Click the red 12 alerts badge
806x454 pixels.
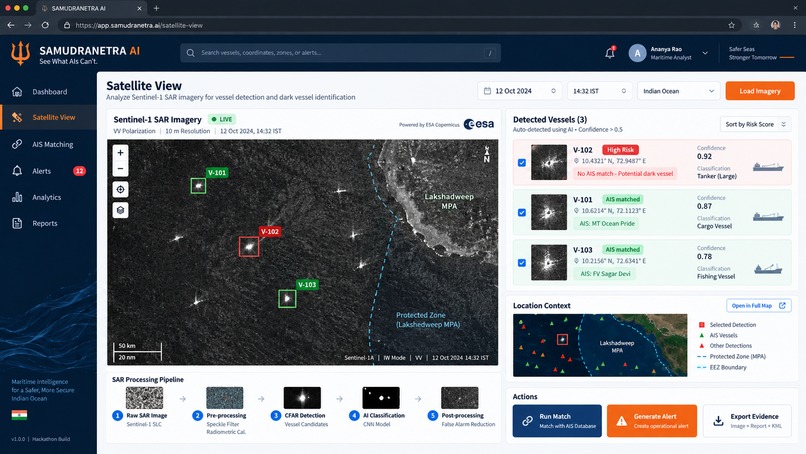click(79, 171)
